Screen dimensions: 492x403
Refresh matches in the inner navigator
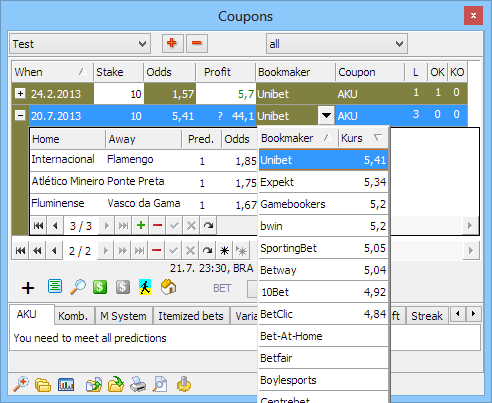(208, 226)
